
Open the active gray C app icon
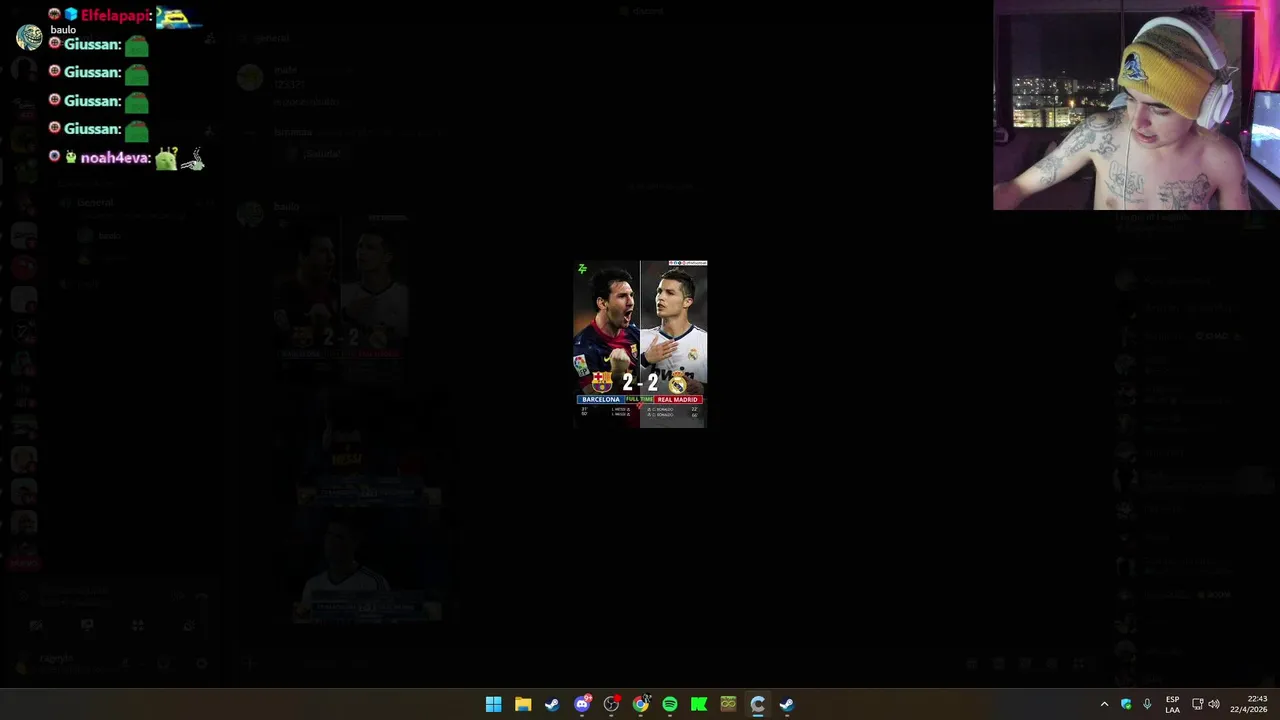757,704
